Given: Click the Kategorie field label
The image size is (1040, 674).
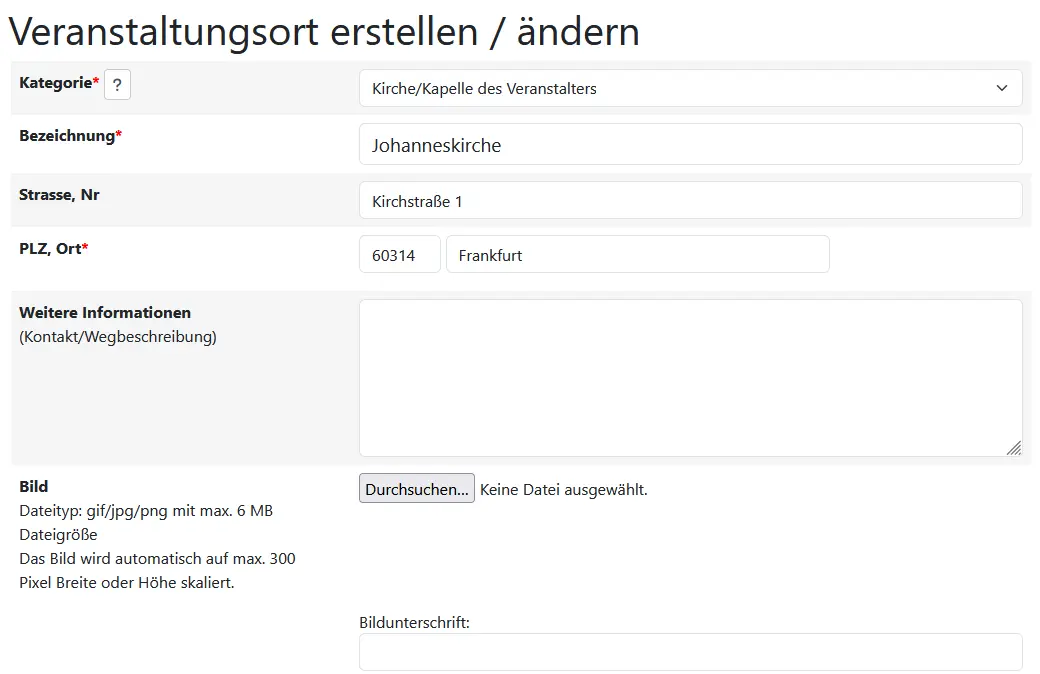Looking at the screenshot, I should (56, 83).
